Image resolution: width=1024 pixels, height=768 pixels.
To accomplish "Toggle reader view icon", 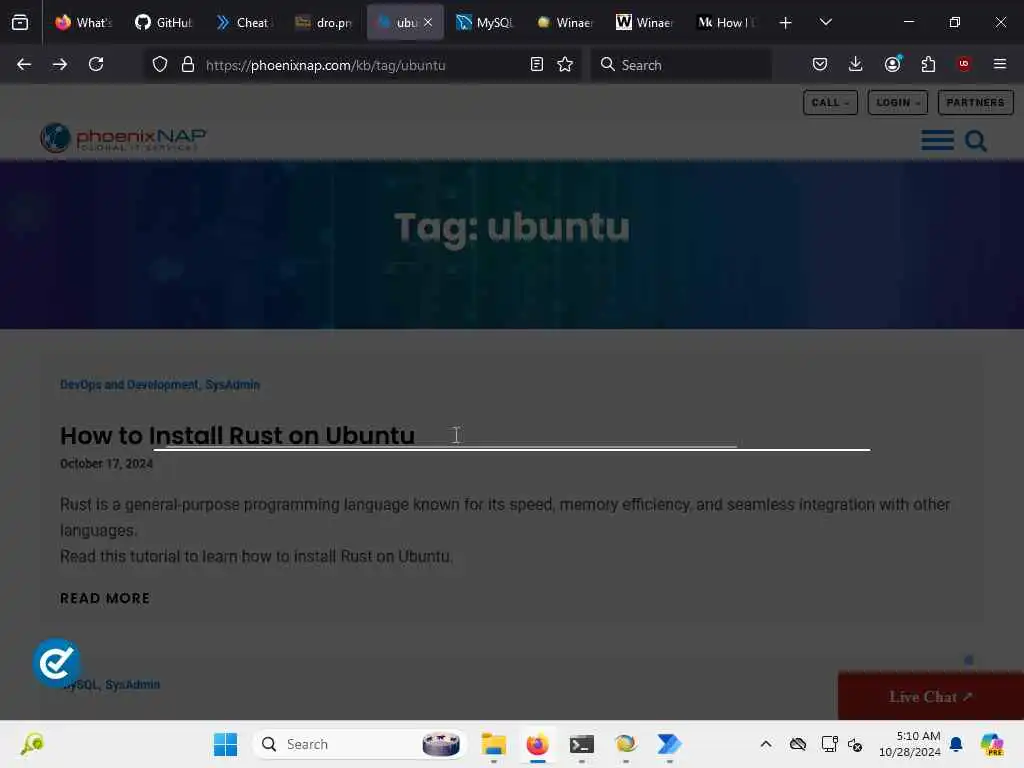I will point(537,64).
